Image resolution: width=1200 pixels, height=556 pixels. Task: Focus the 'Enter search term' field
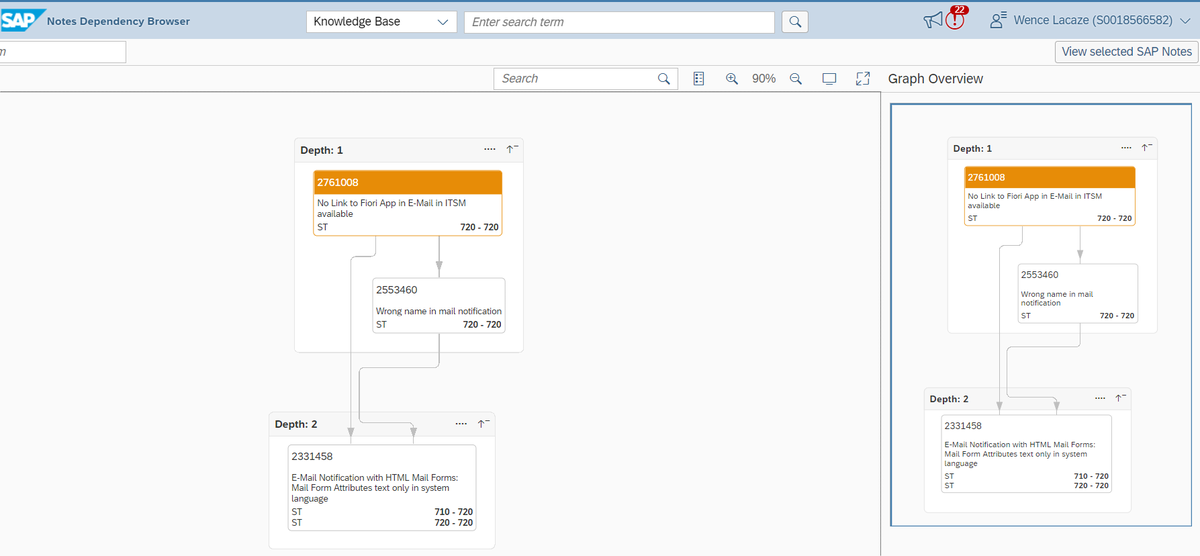click(x=619, y=22)
